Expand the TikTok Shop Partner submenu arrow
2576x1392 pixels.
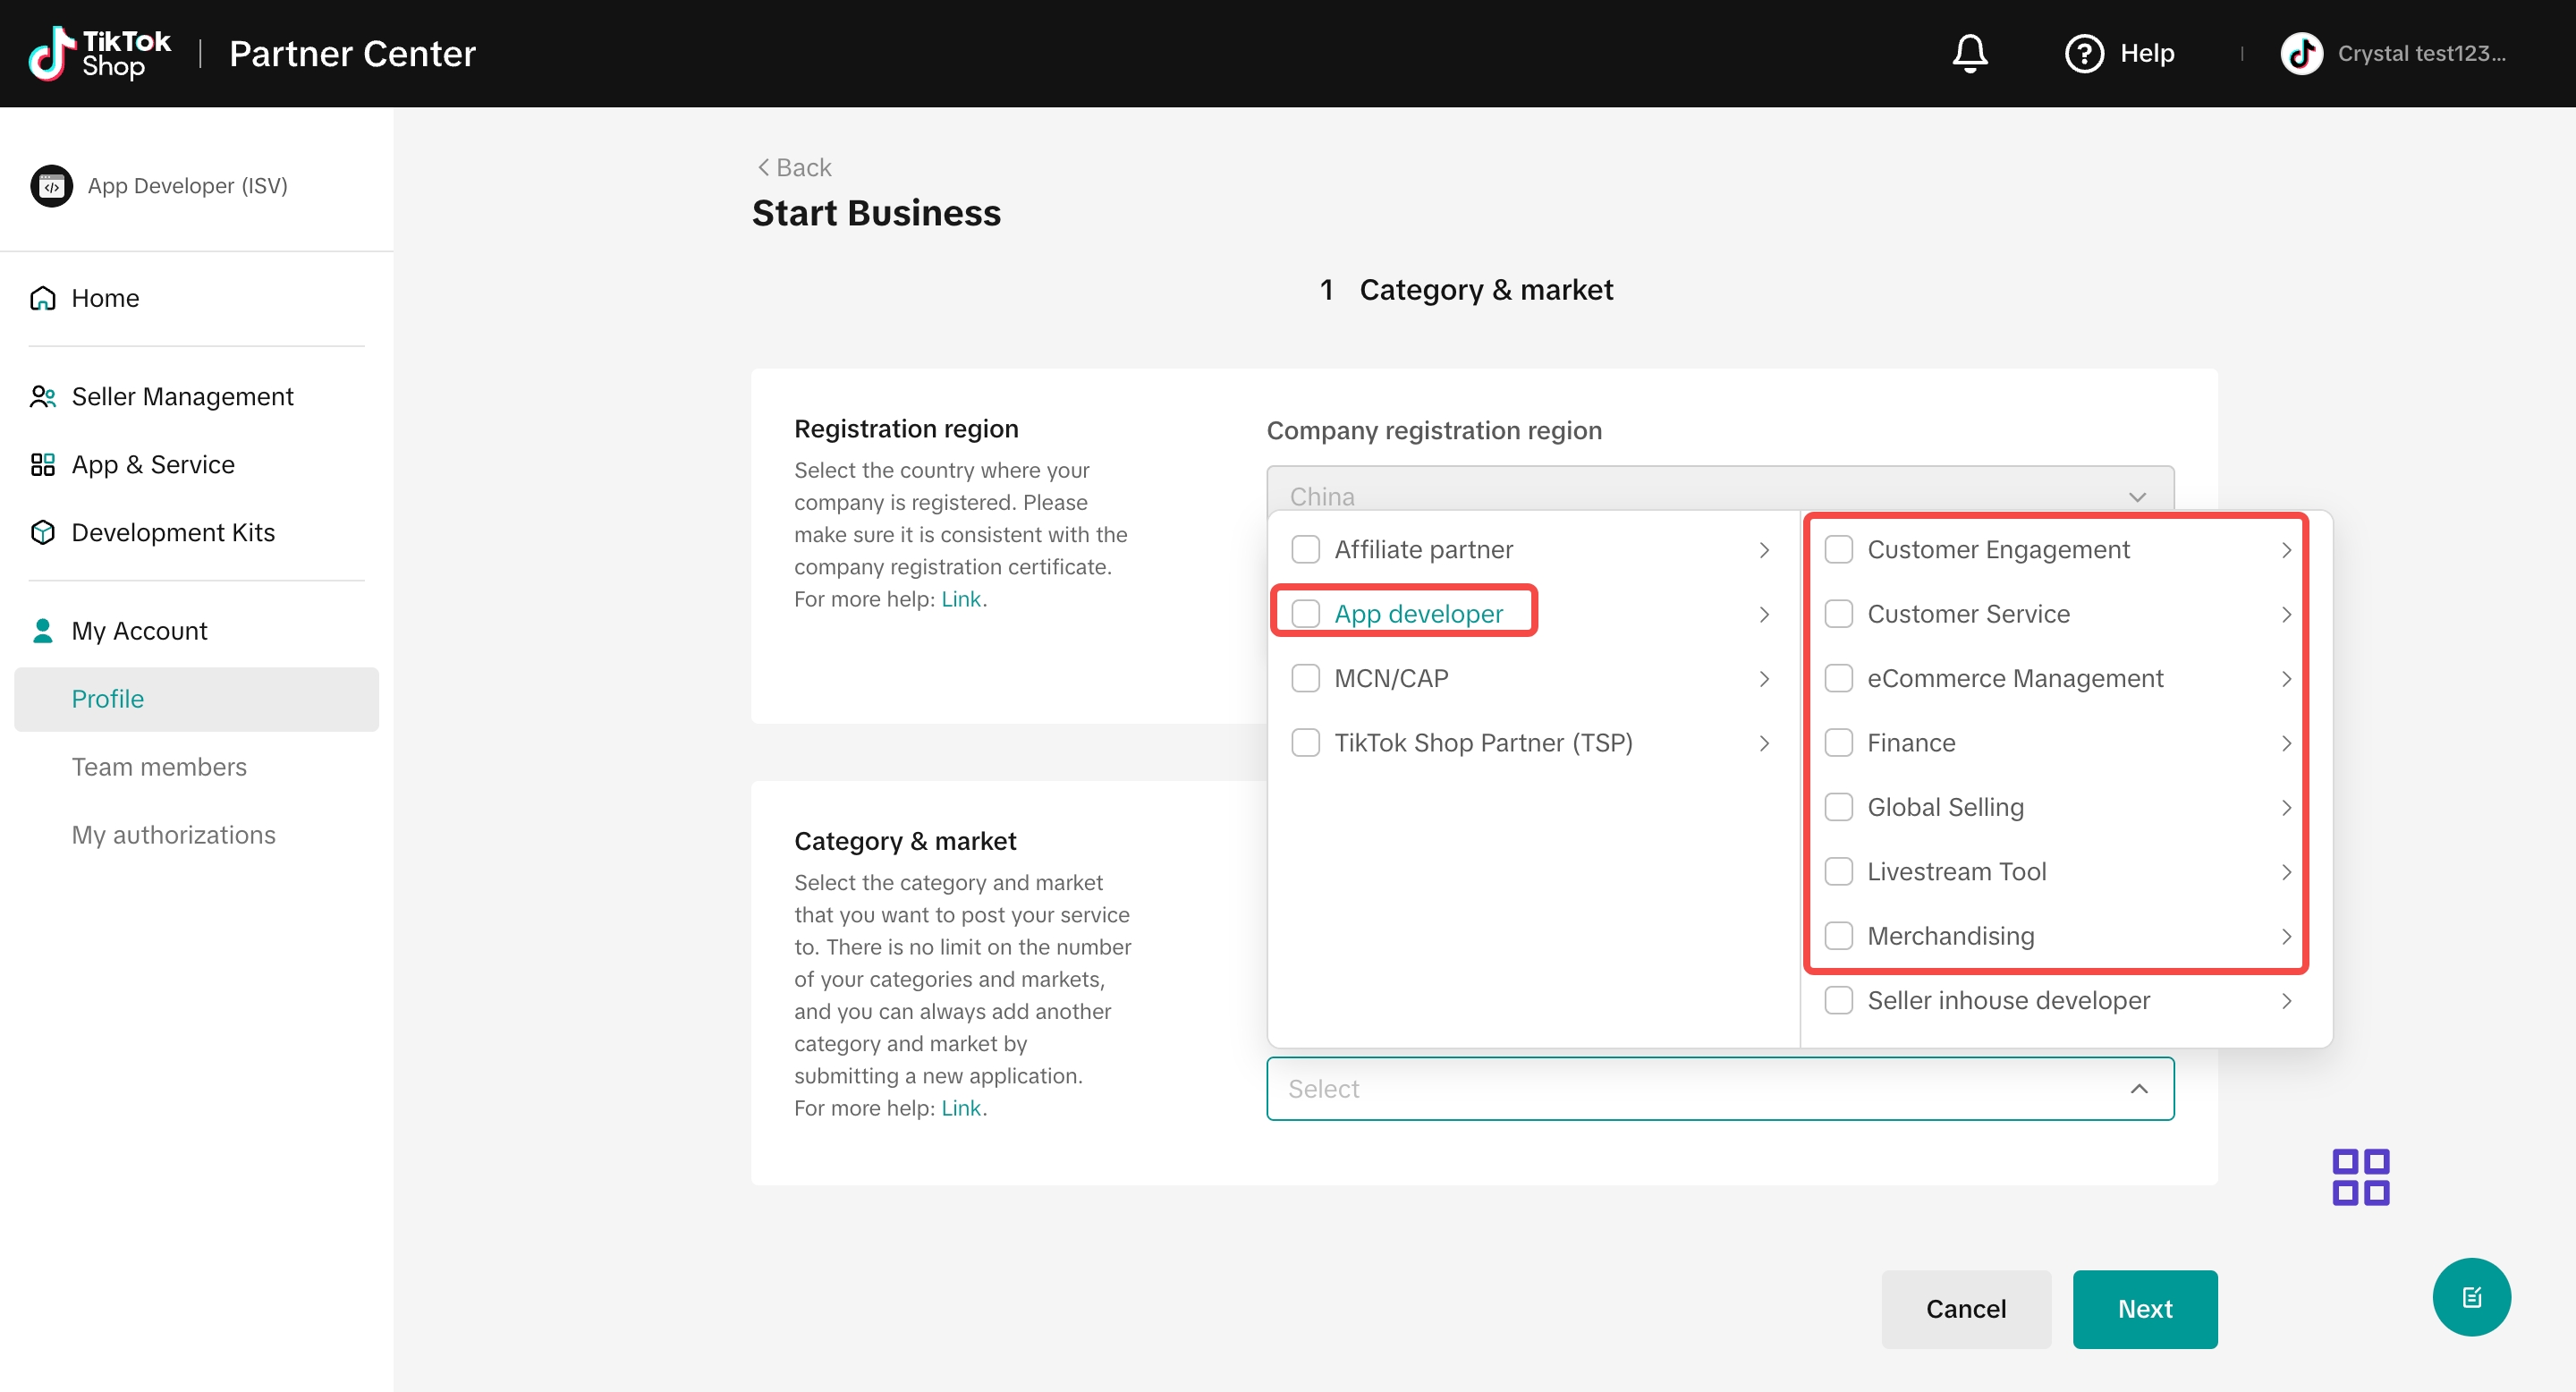pyautogui.click(x=1764, y=743)
